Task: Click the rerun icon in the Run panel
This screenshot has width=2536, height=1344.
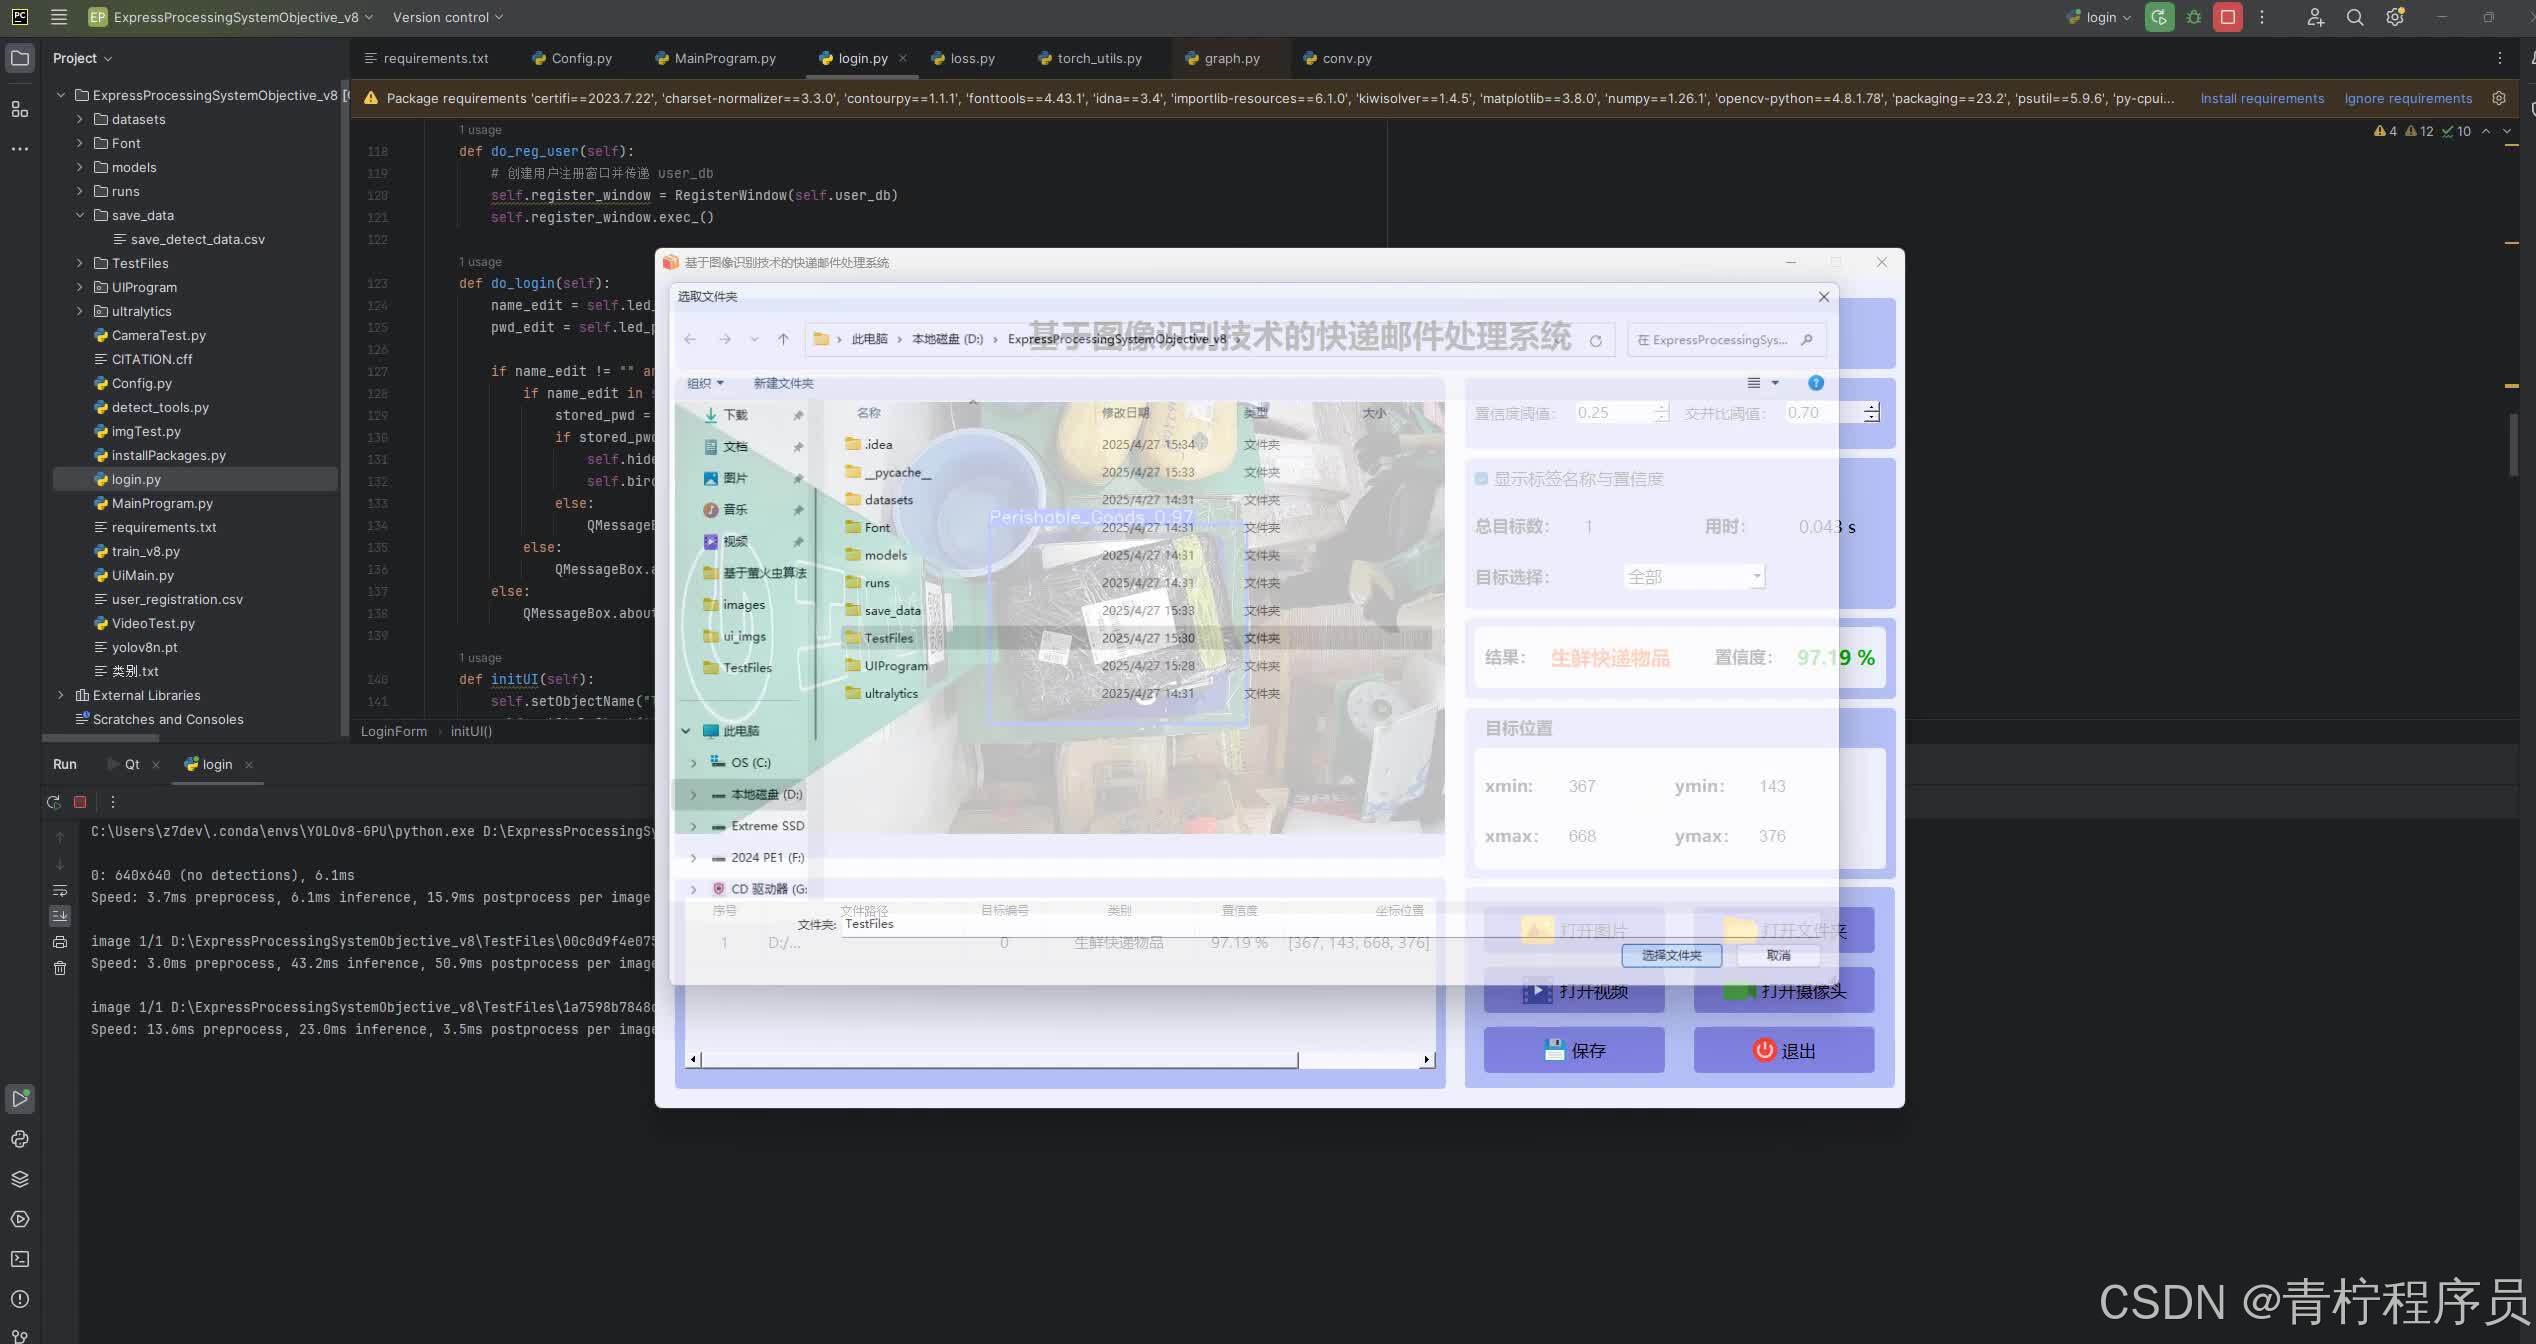Action: pyautogui.click(x=54, y=802)
